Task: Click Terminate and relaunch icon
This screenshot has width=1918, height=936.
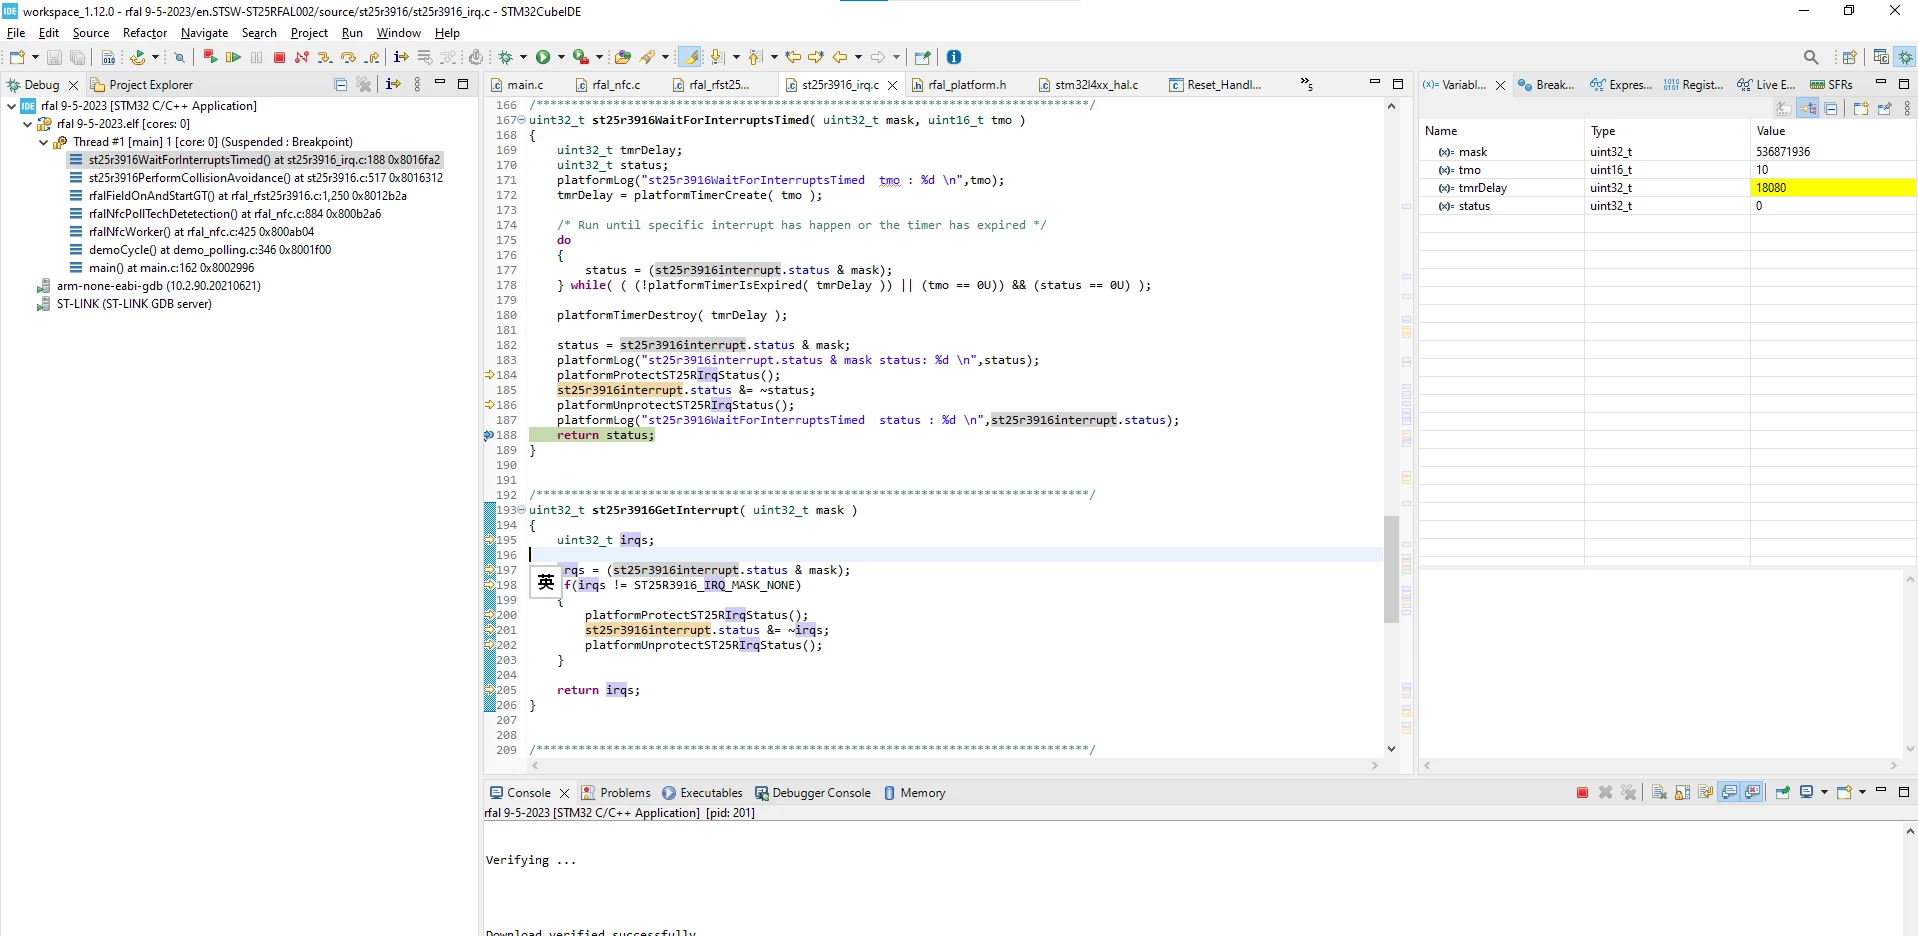Action: [x=210, y=57]
